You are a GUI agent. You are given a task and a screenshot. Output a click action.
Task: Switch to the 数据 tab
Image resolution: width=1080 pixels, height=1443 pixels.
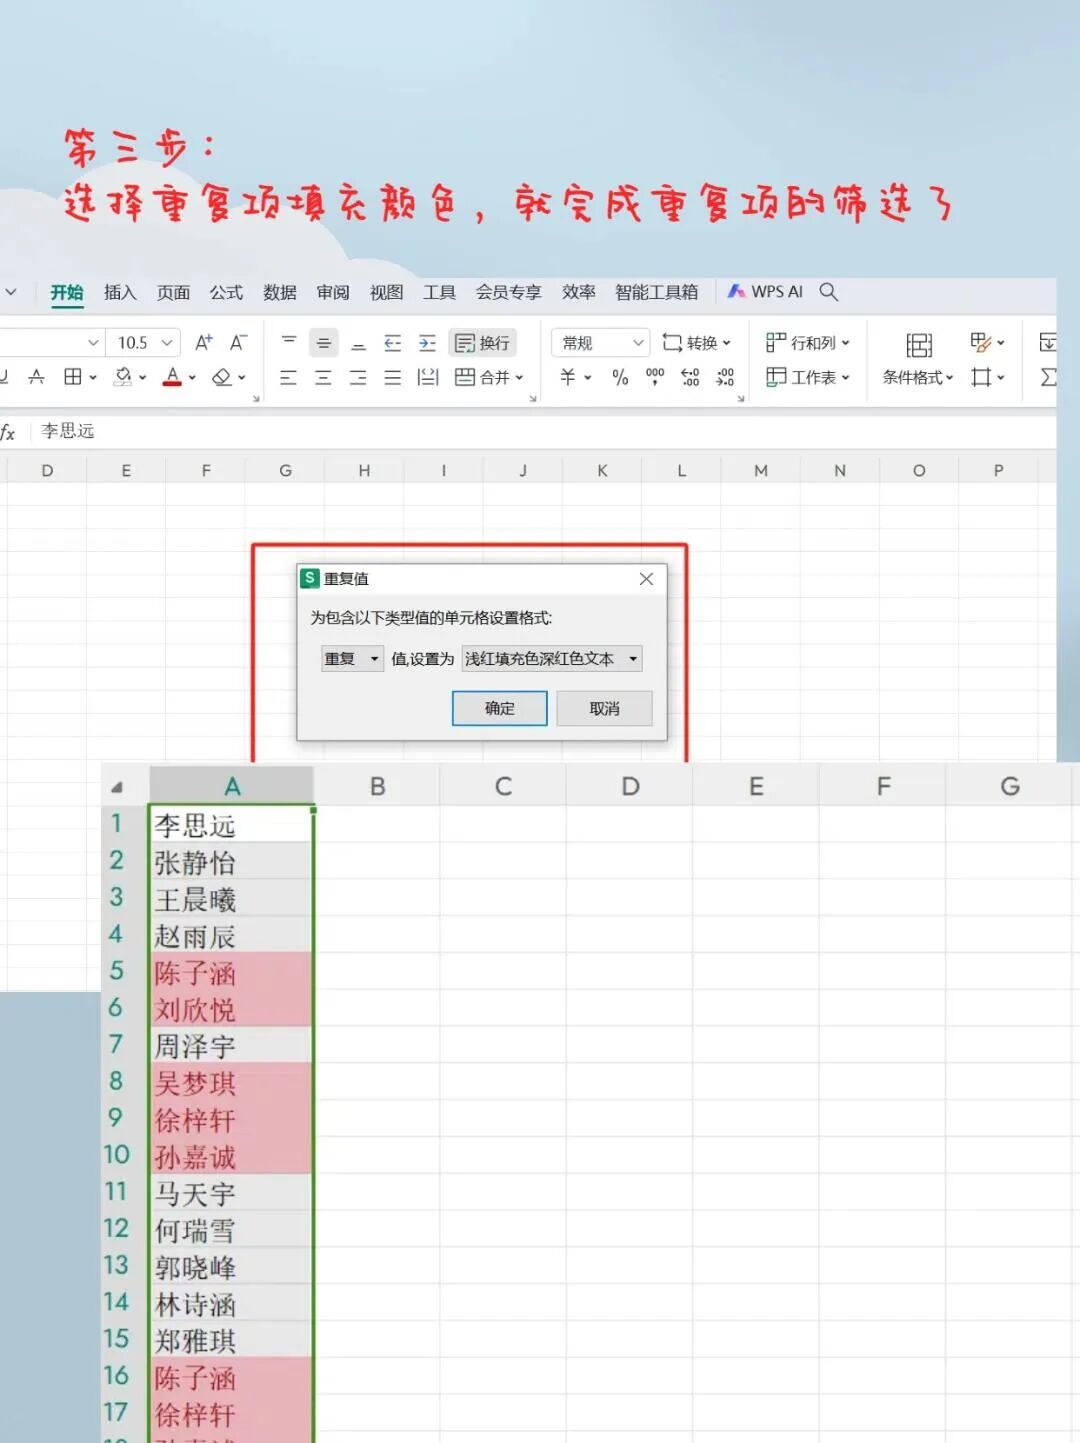280,292
